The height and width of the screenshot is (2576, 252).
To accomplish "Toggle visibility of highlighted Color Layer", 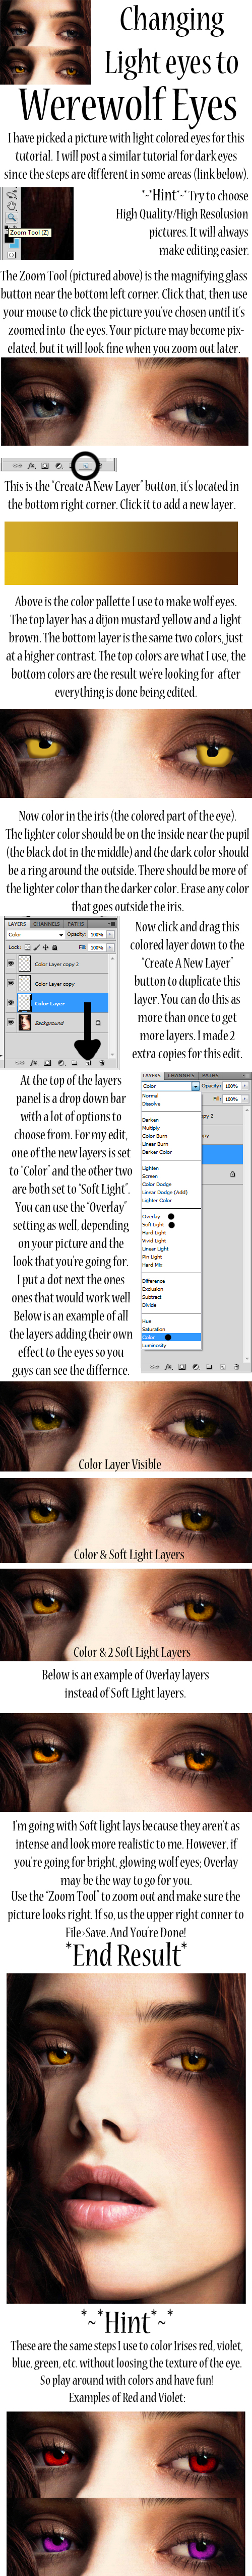I will coord(10,1003).
